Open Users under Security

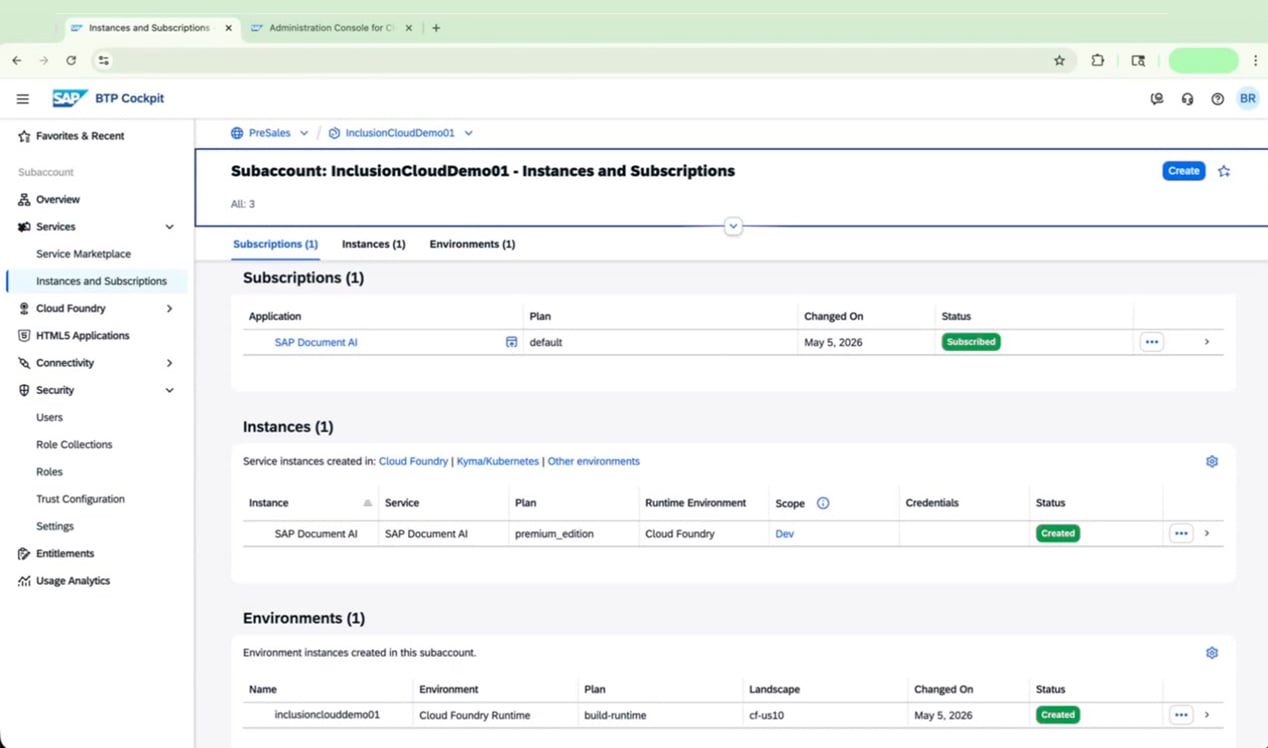point(49,417)
